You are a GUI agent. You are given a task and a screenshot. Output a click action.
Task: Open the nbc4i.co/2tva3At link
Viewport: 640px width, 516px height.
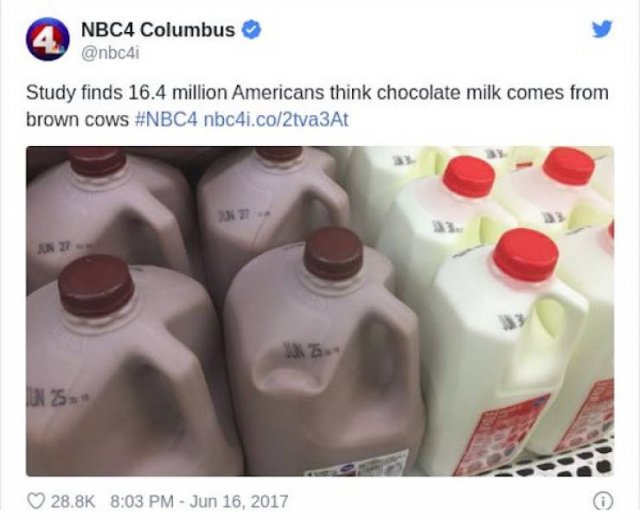pyautogui.click(x=276, y=120)
